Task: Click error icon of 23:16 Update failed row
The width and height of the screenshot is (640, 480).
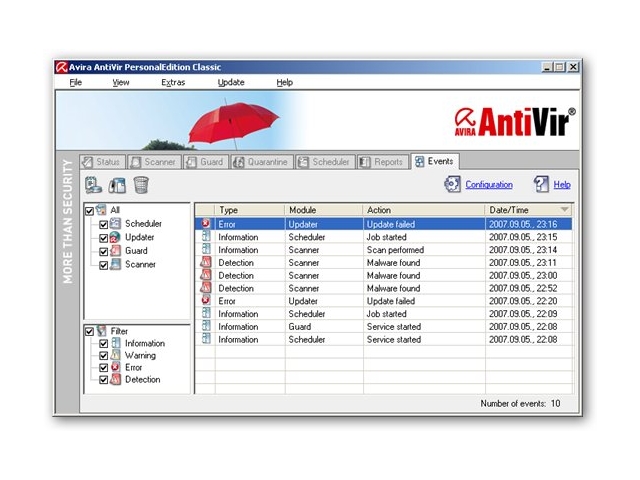Action: 206,224
